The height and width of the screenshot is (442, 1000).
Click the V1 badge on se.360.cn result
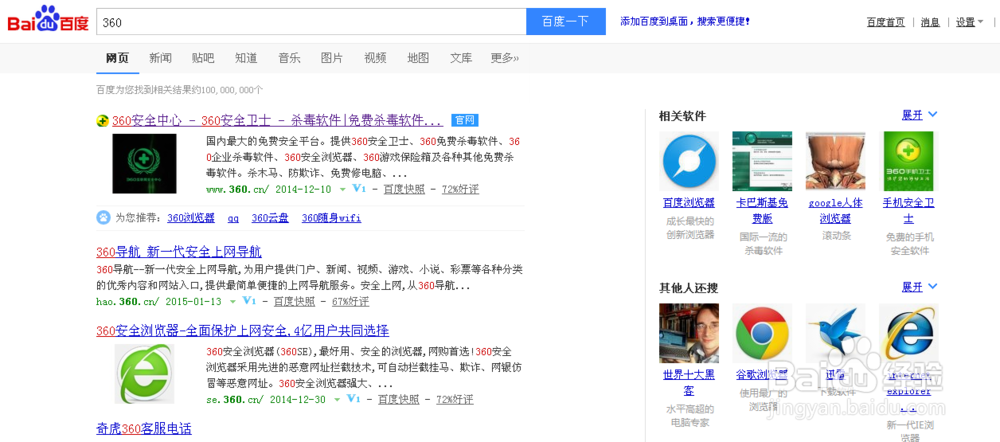(353, 399)
